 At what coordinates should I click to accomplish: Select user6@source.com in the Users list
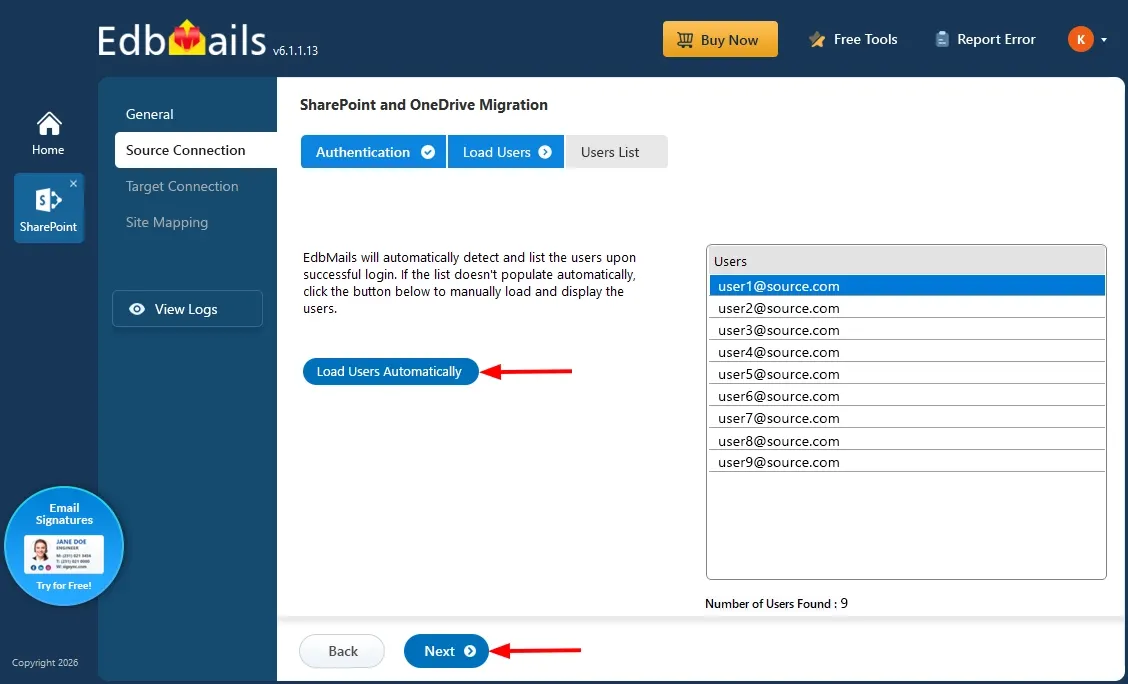click(907, 396)
